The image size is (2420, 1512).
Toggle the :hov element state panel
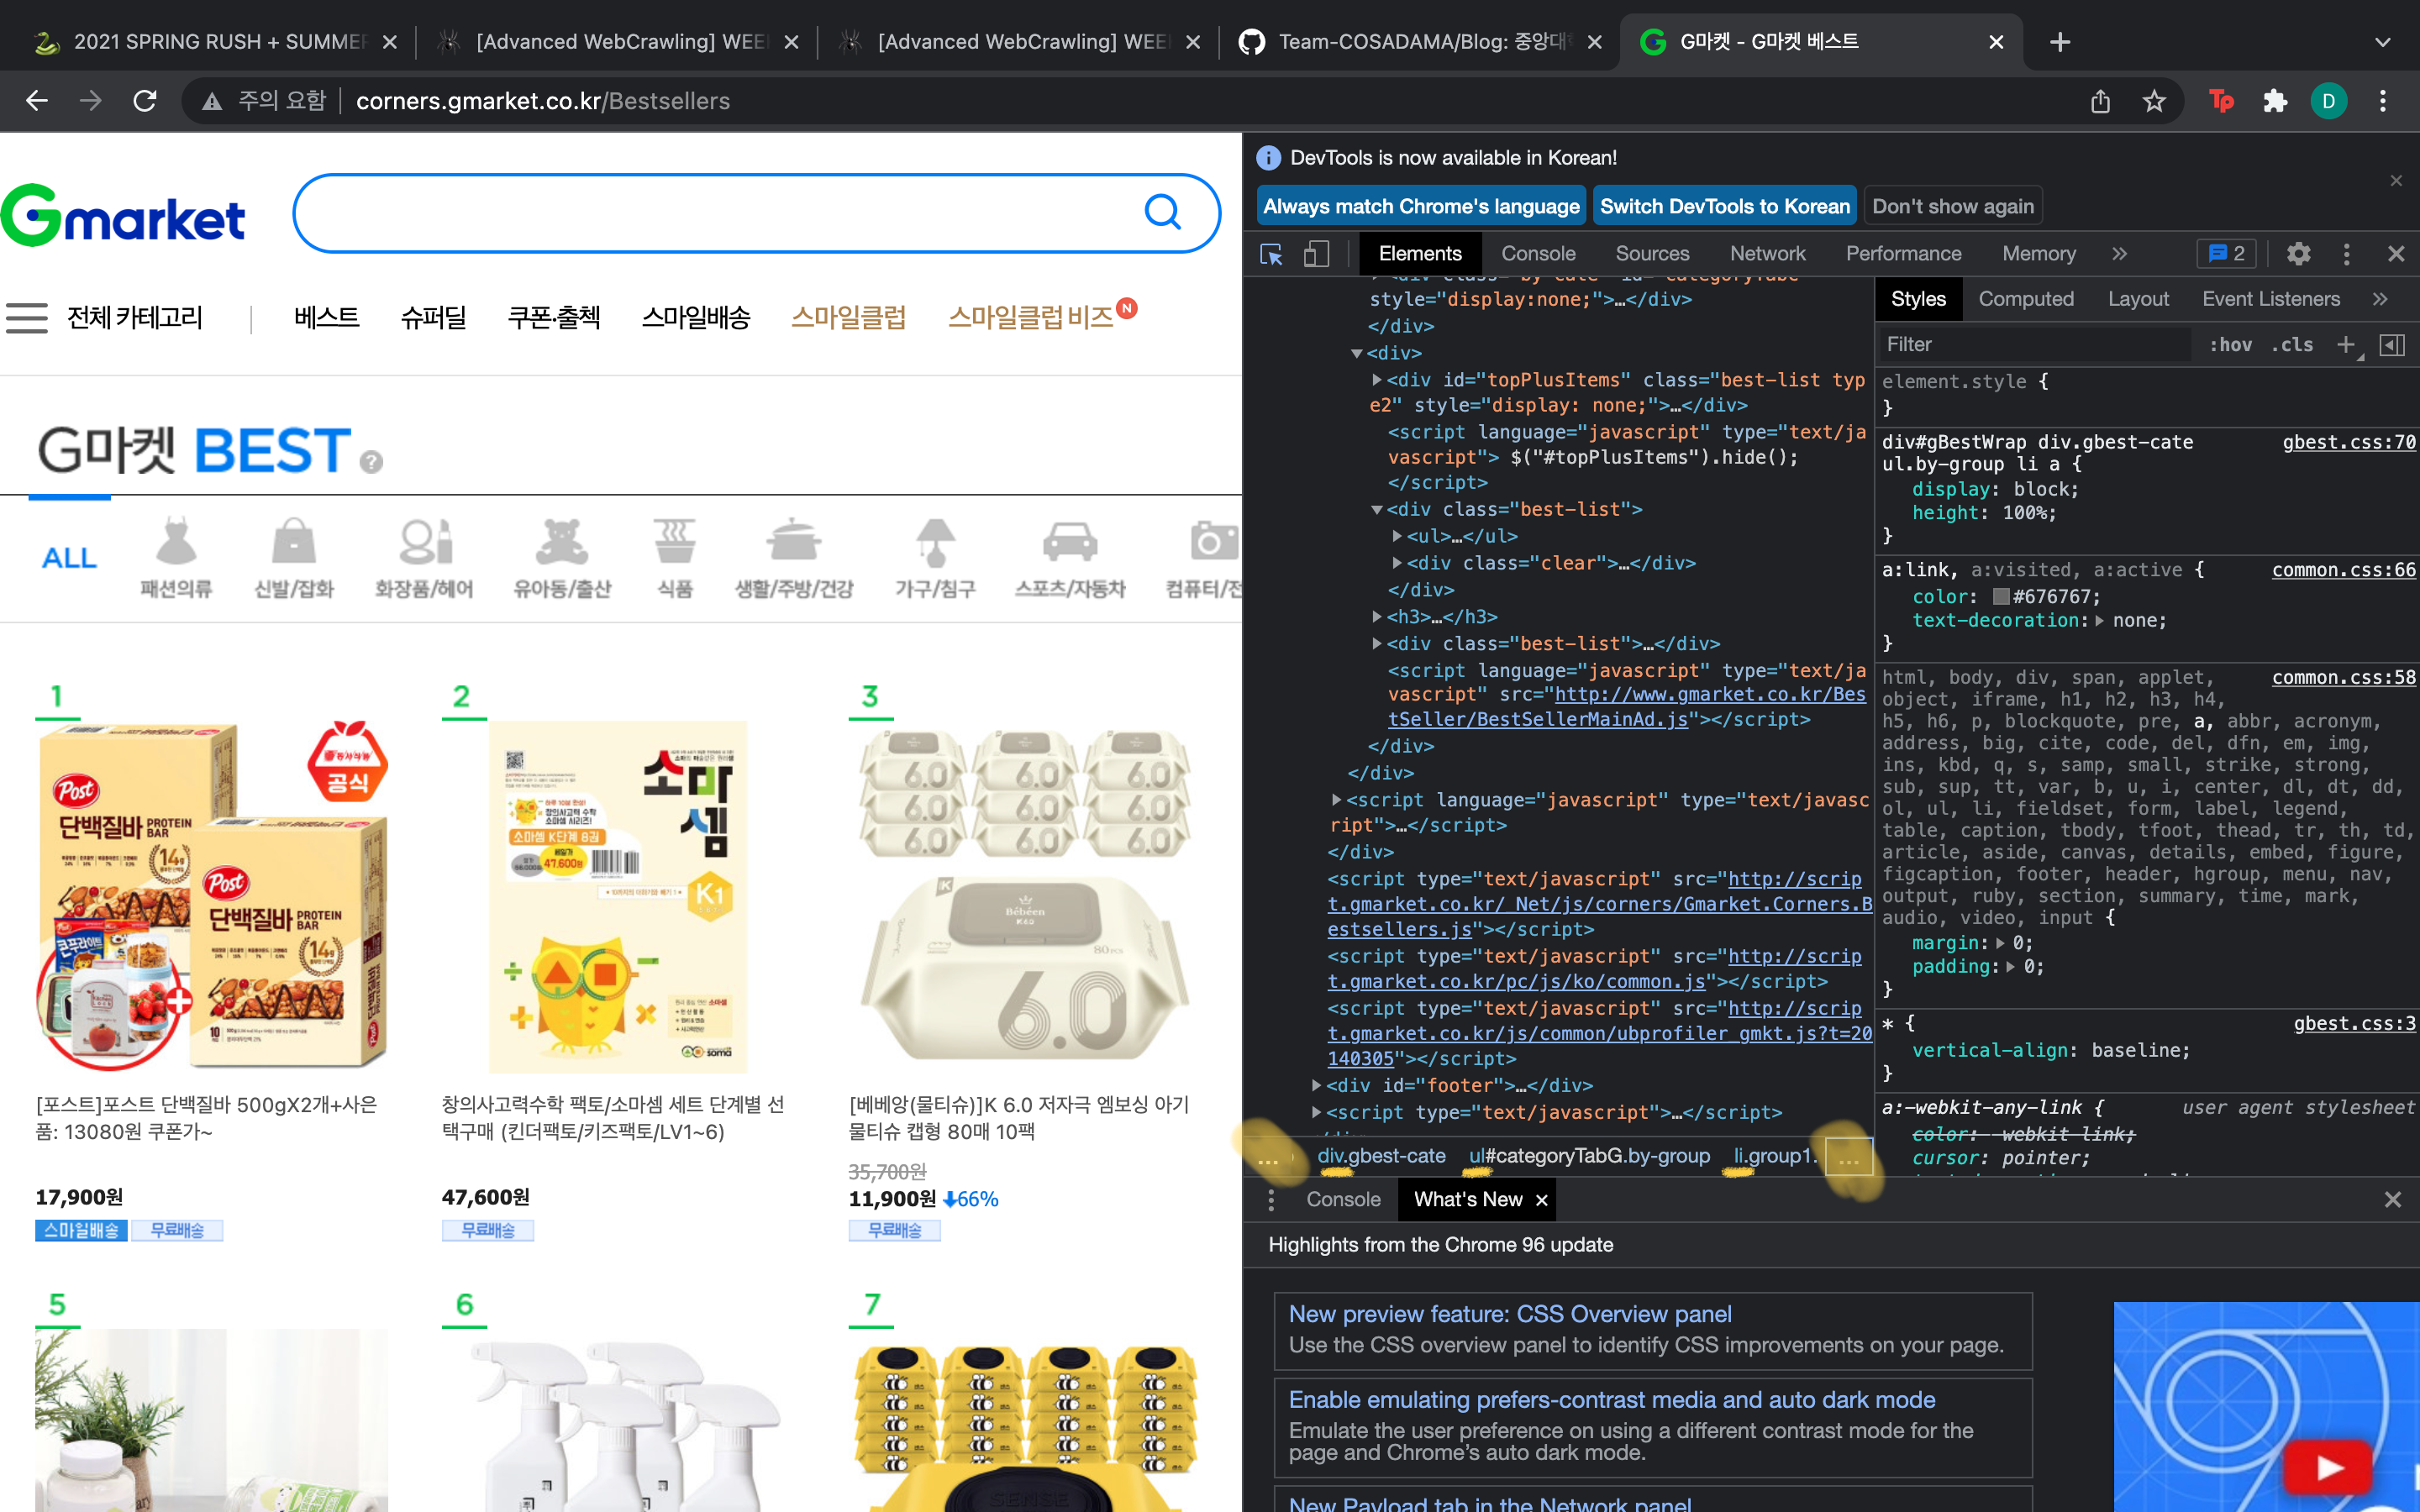(2230, 345)
